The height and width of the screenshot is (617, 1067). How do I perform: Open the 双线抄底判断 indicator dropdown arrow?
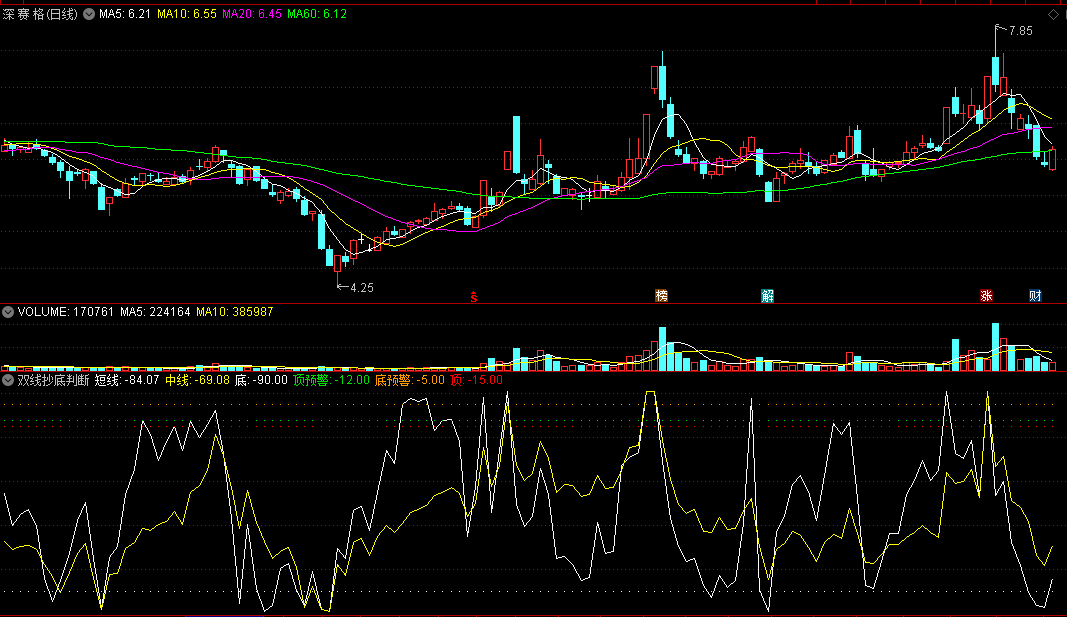8,380
